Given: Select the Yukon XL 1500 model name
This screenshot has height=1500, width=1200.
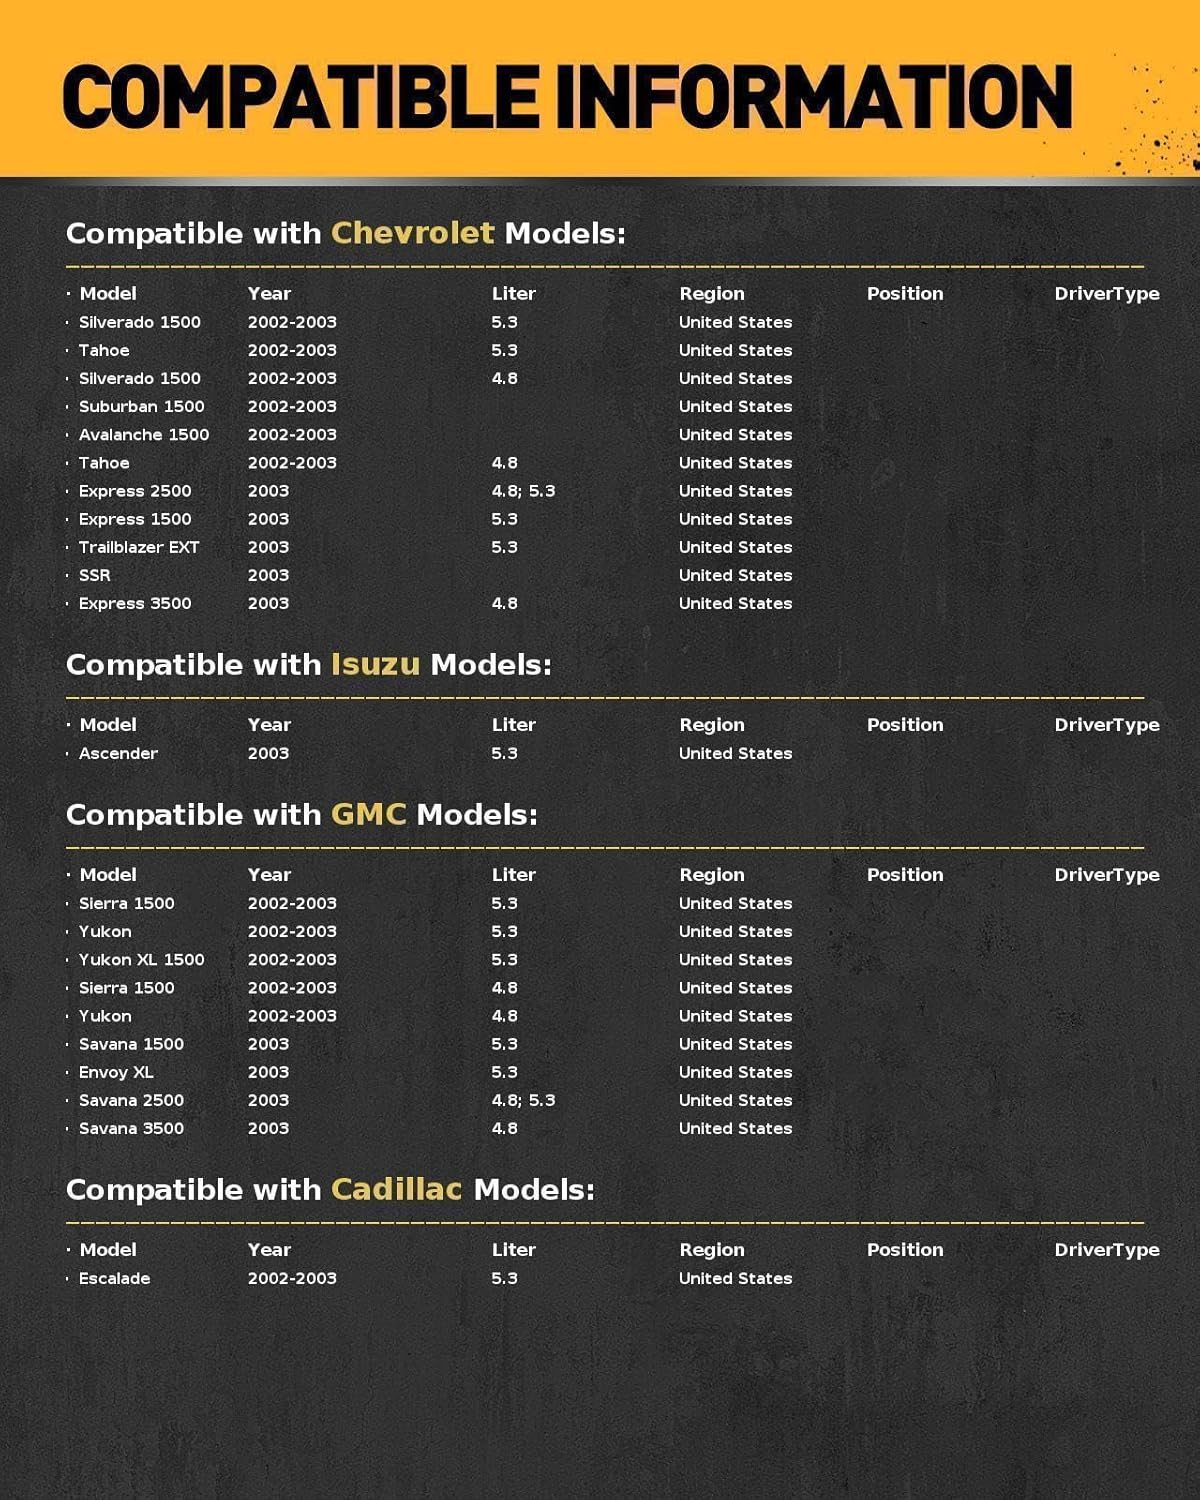Looking at the screenshot, I should coord(142,959).
